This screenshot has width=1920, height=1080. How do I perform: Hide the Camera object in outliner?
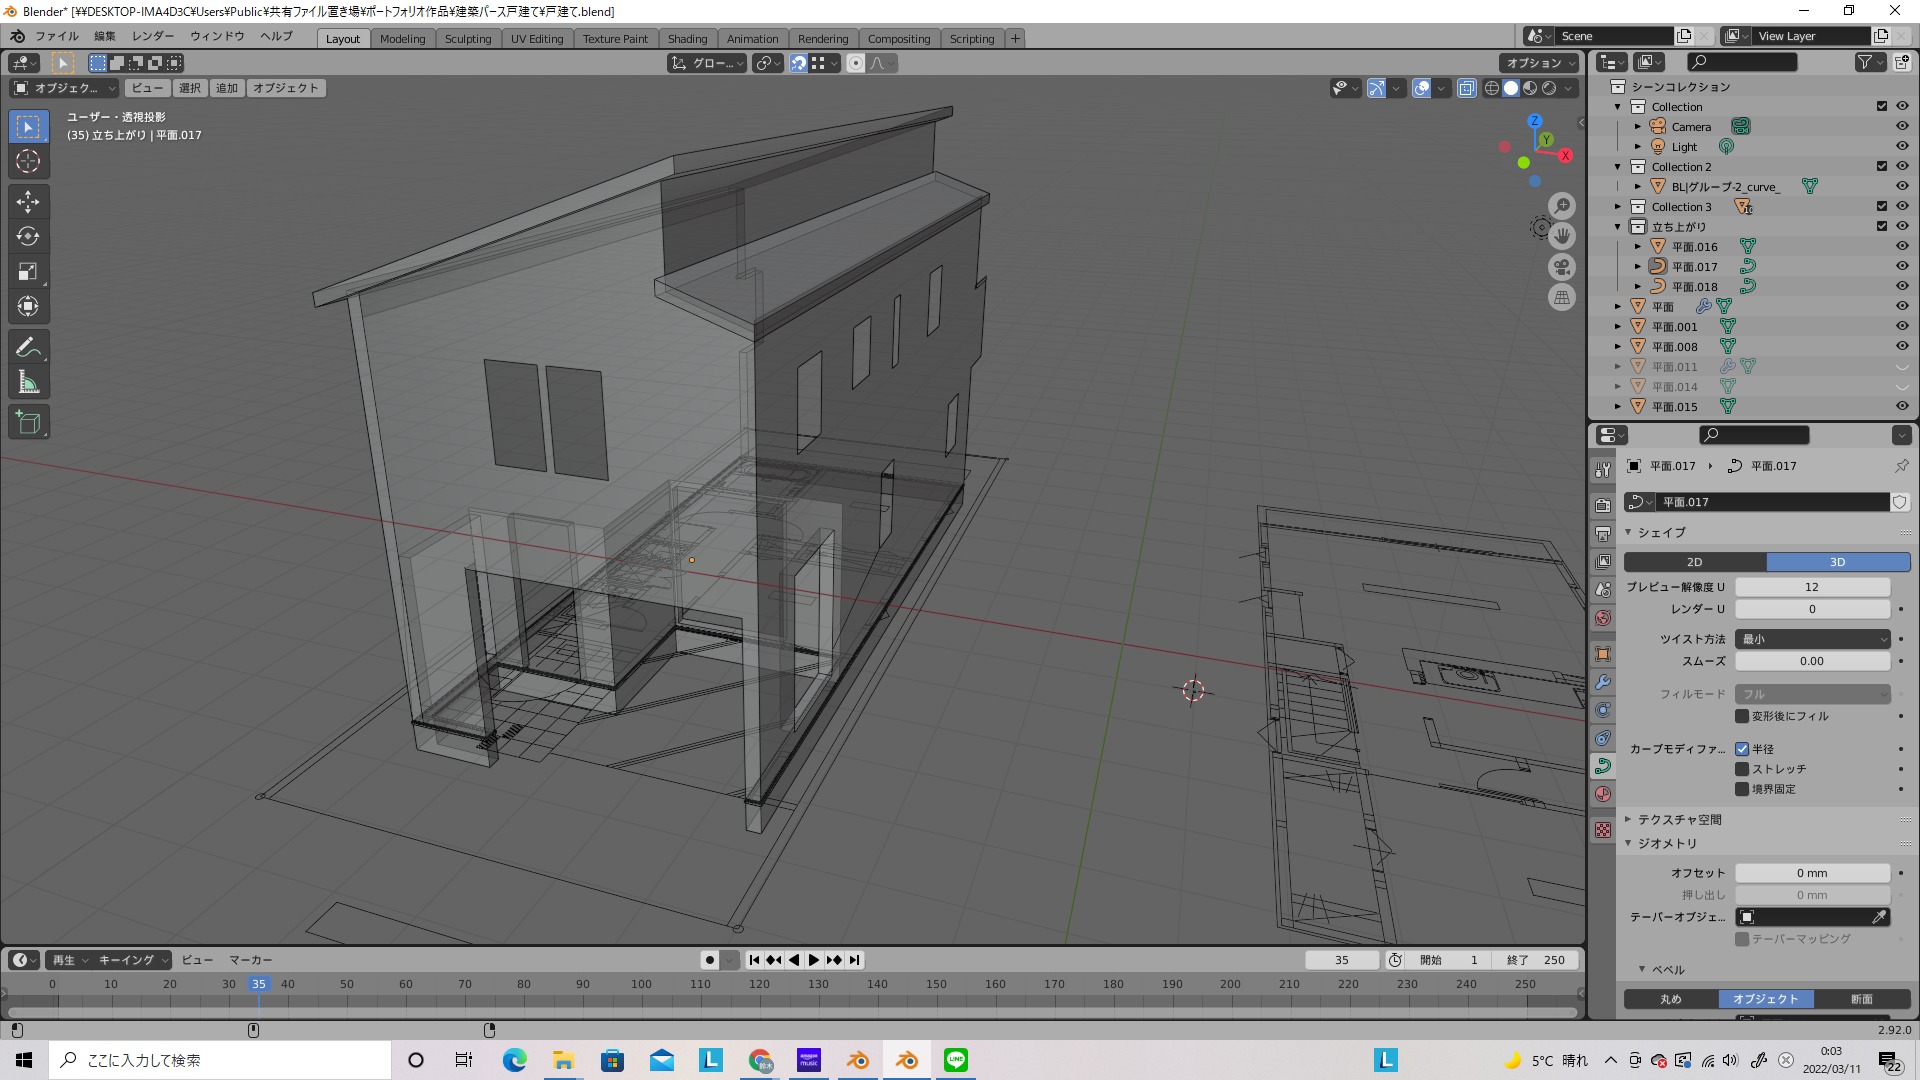coord(1902,127)
